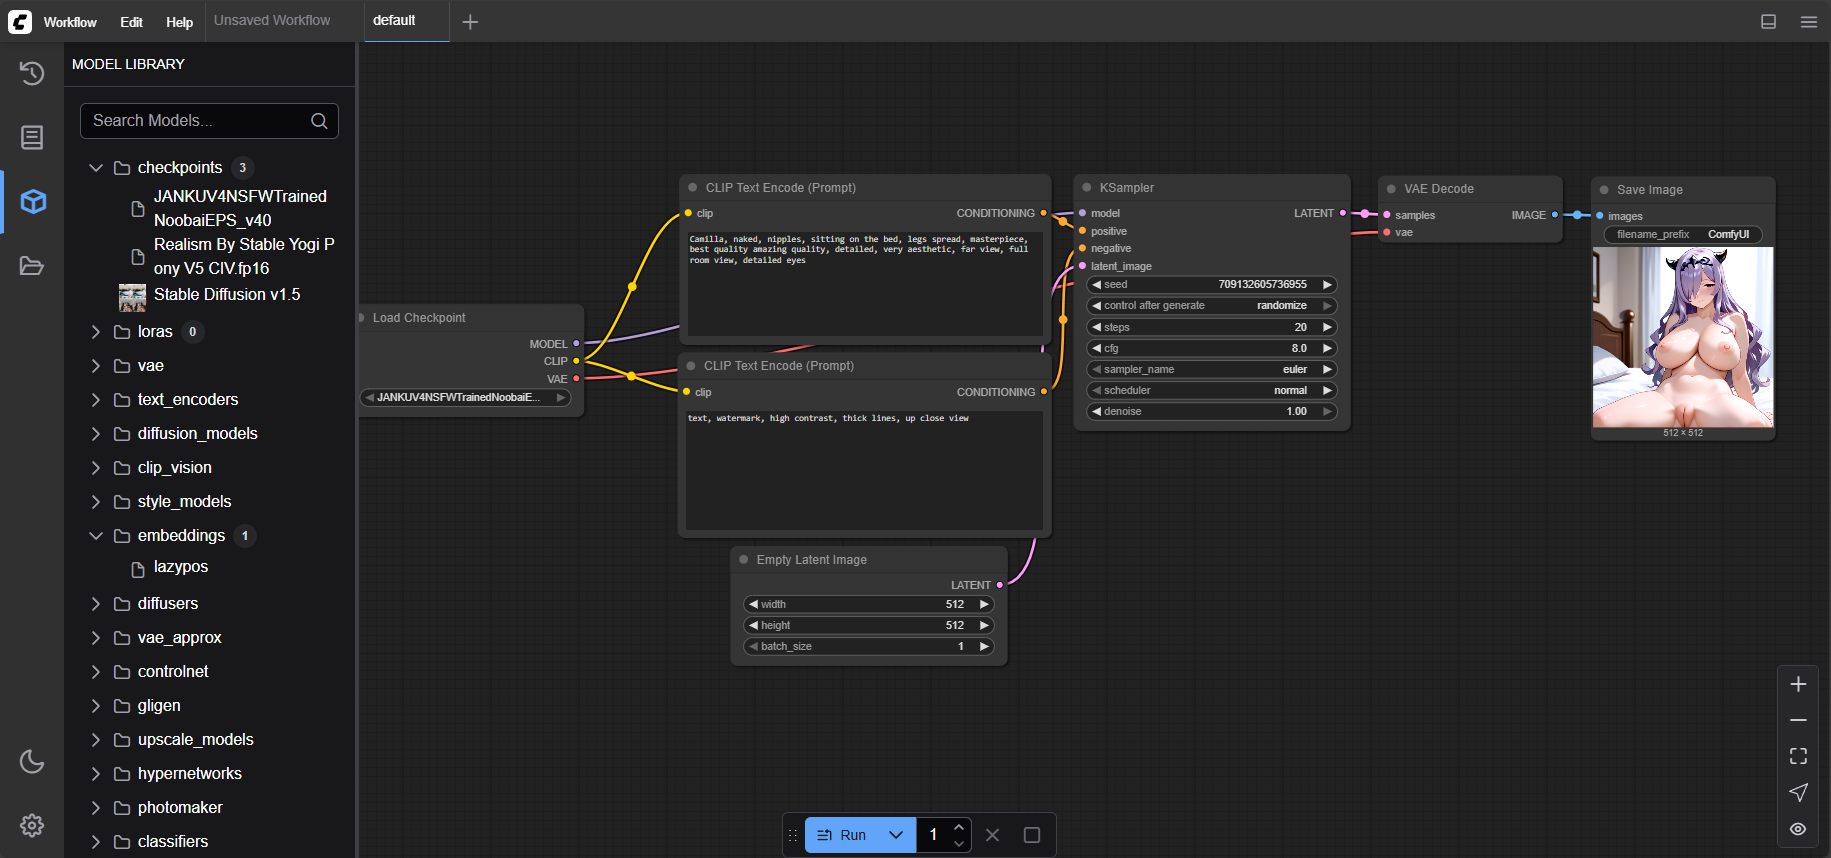Screen dimensions: 1831x858
Task: Open the Help menu
Action: (179, 22)
